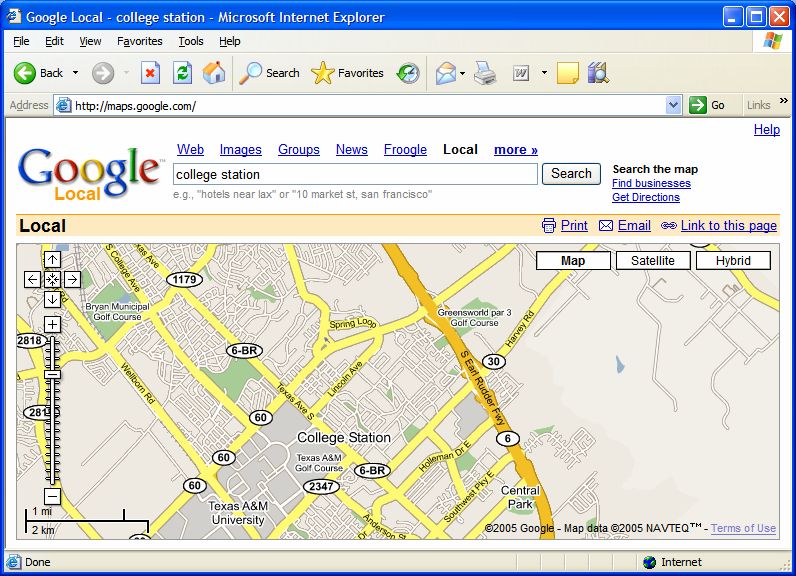Stop page loading with red X icon
This screenshot has width=796, height=576.
click(150, 73)
